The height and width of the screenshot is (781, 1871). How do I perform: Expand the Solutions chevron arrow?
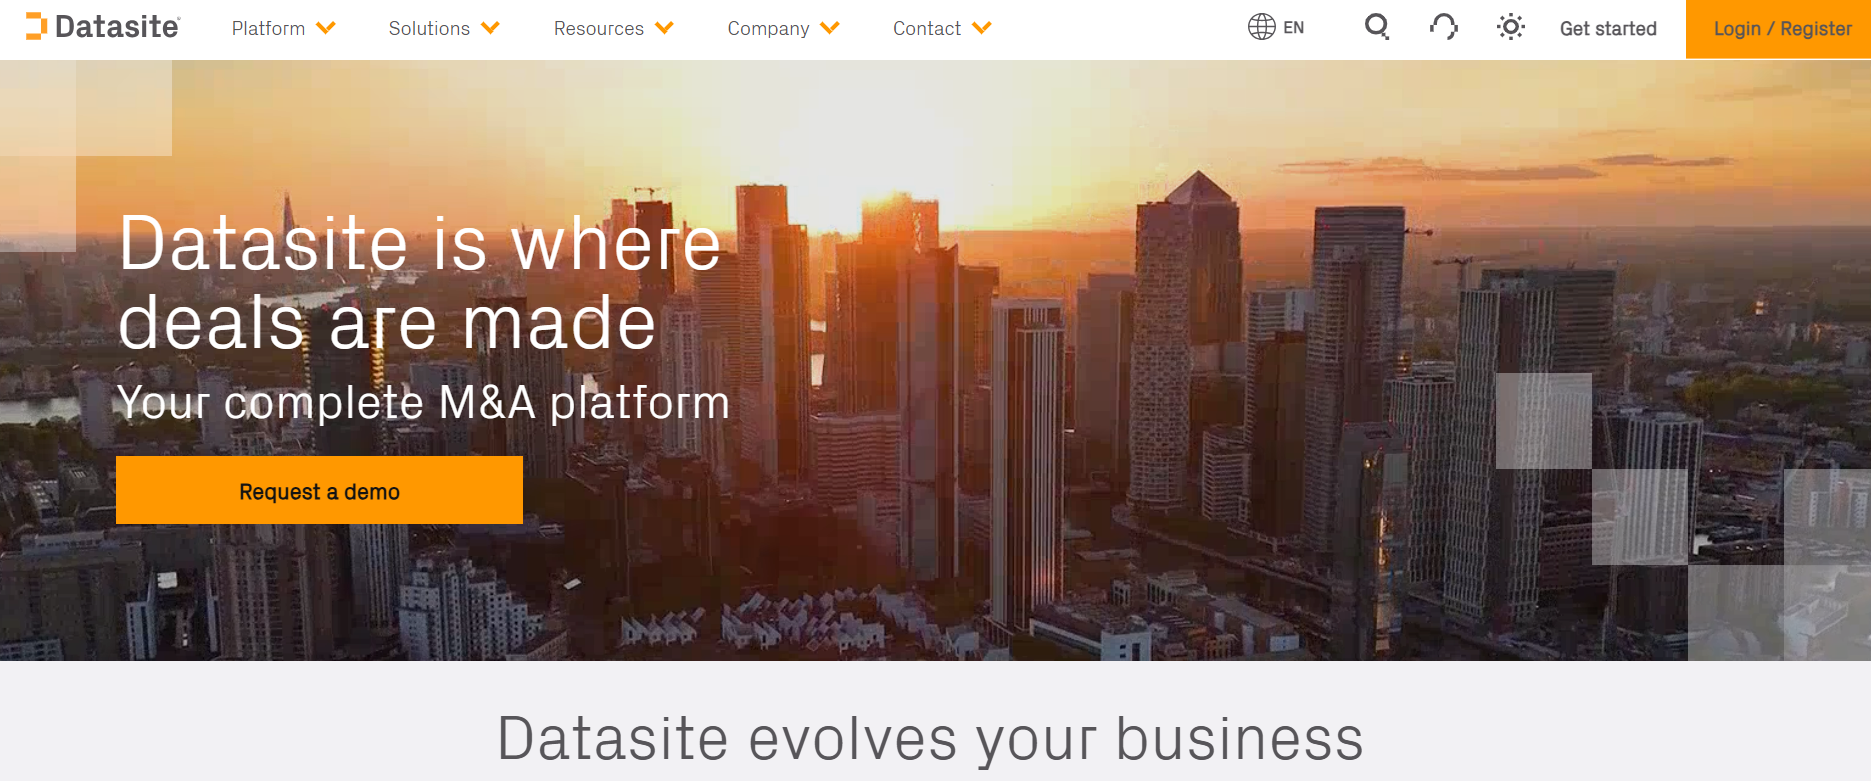[x=490, y=28]
